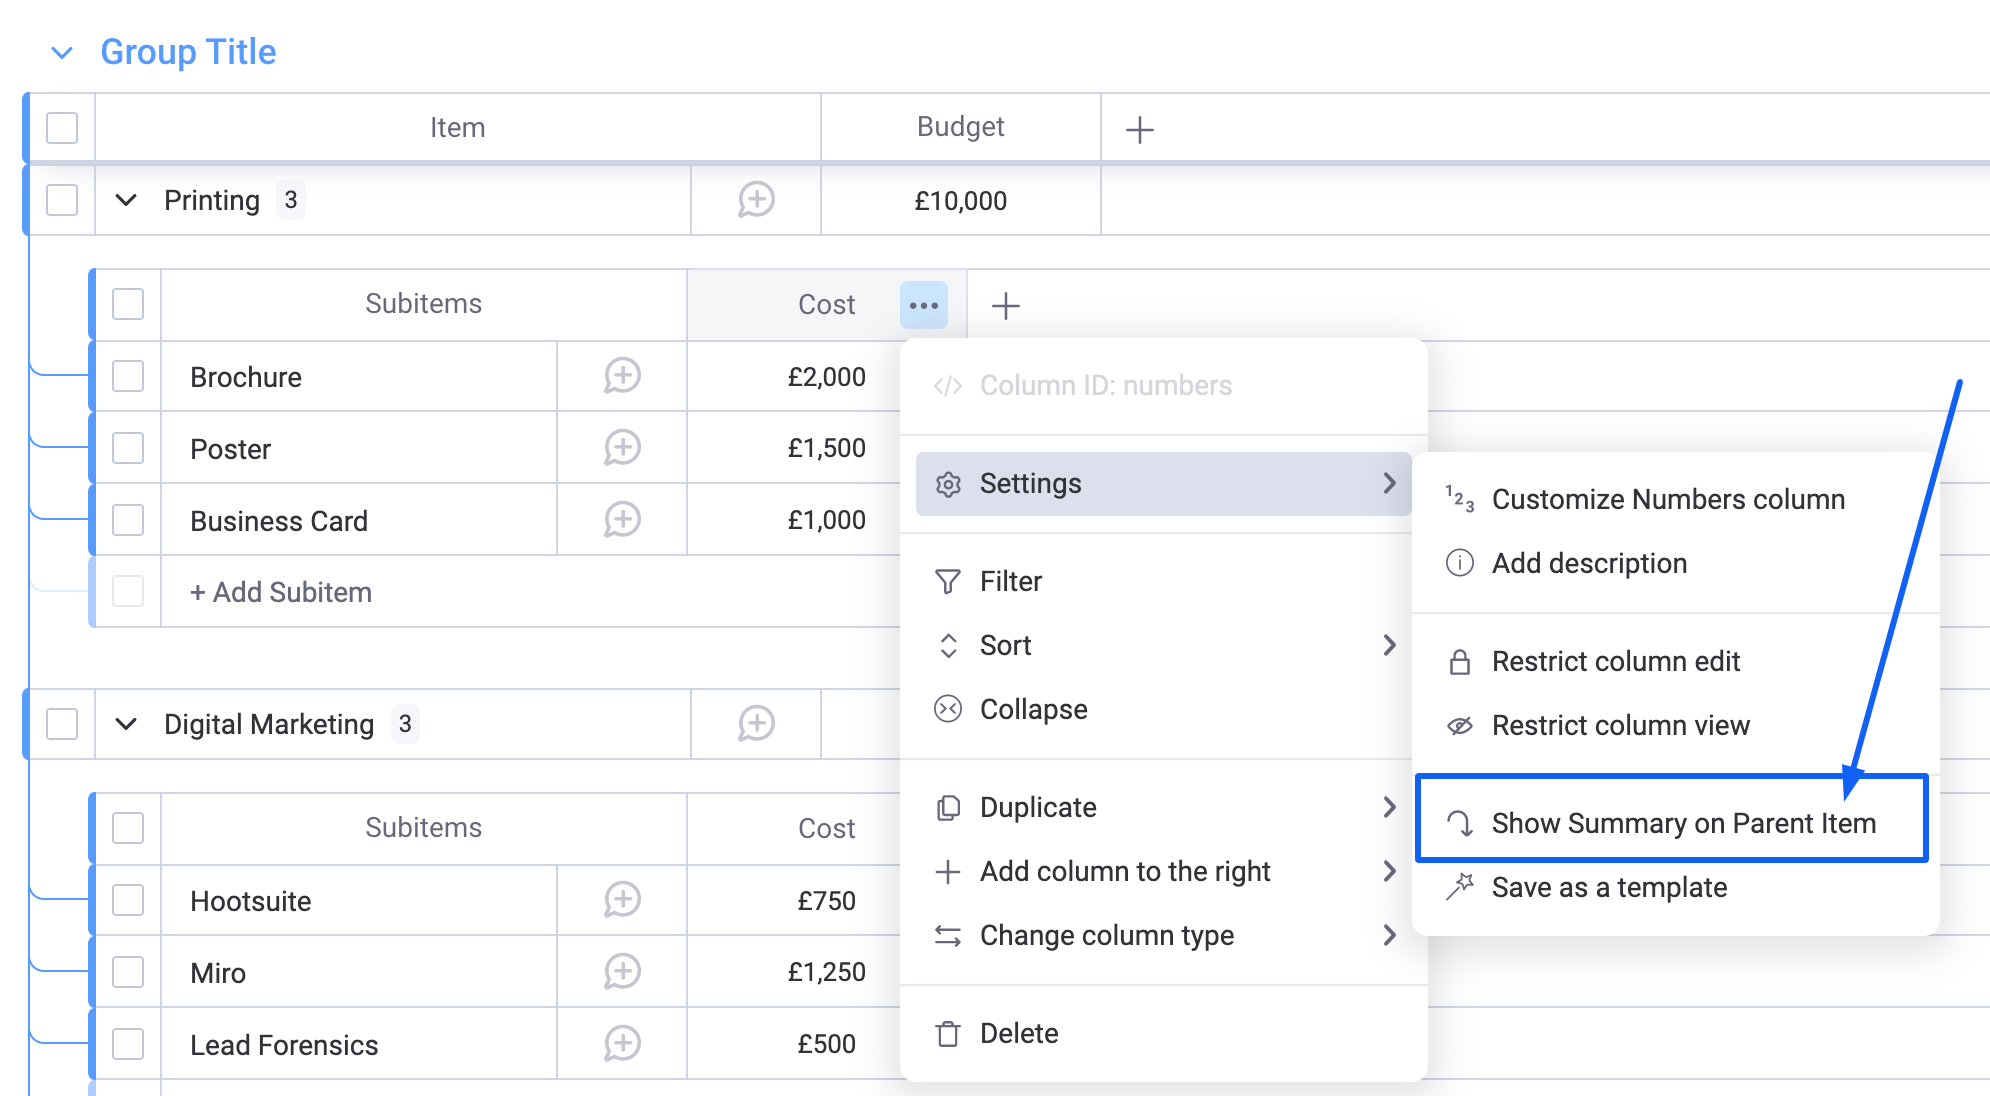Open conversation bubble for Printing item
This screenshot has width=1990, height=1096.
[x=756, y=200]
